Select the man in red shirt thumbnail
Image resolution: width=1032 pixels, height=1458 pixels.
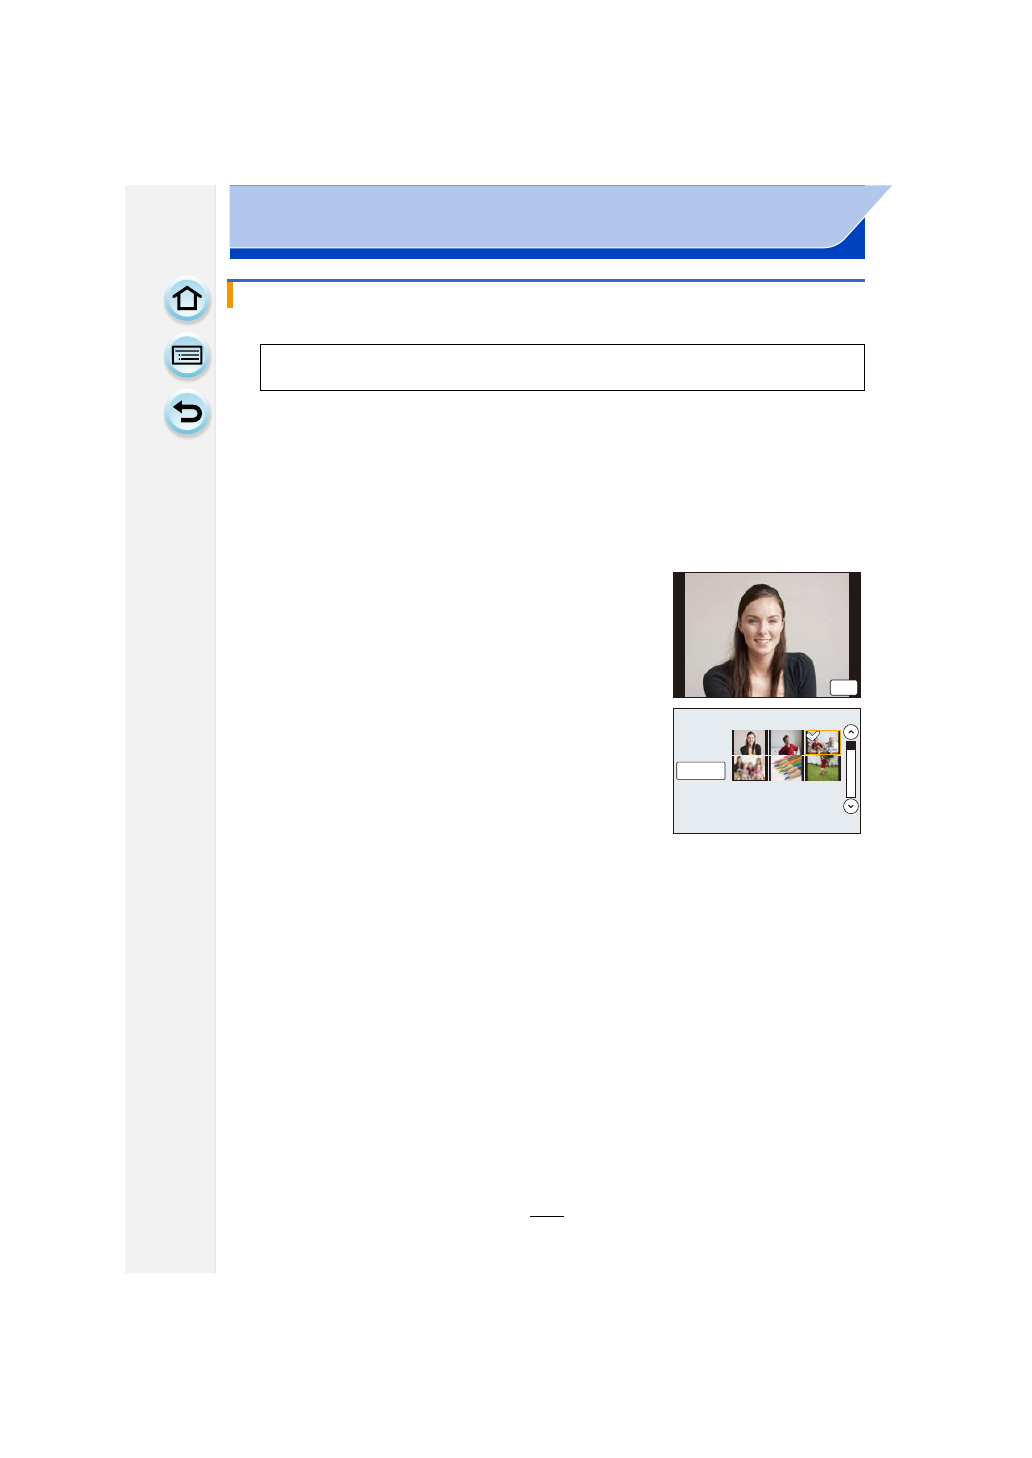786,742
